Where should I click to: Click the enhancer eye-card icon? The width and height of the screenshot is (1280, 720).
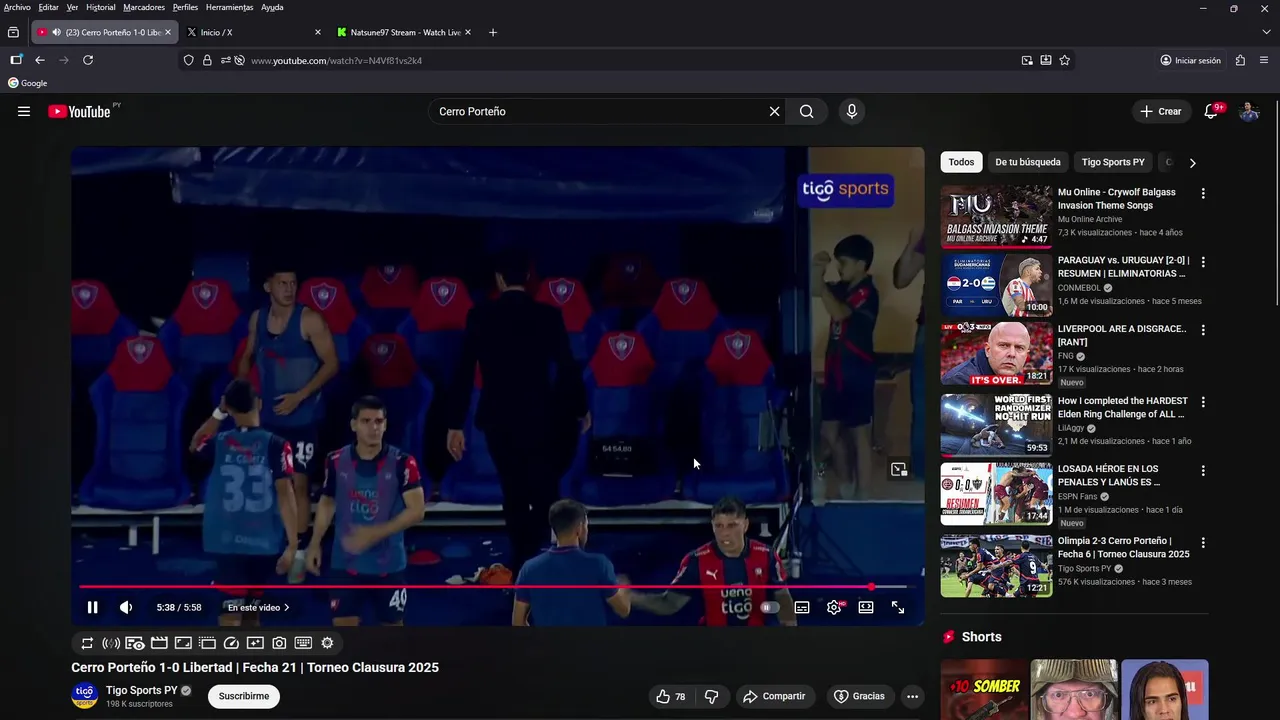click(x=135, y=643)
